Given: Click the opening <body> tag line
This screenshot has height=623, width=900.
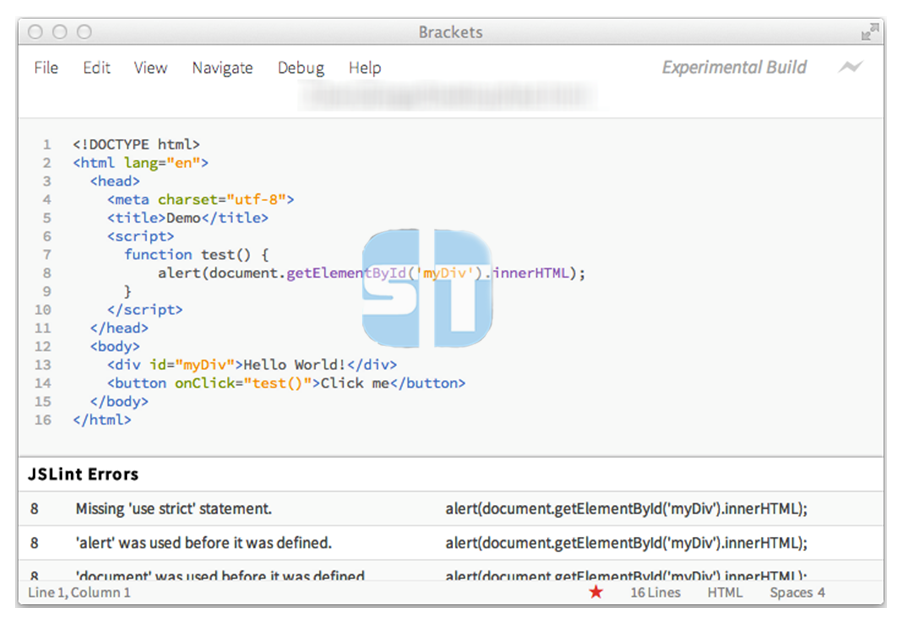Looking at the screenshot, I should tap(115, 347).
